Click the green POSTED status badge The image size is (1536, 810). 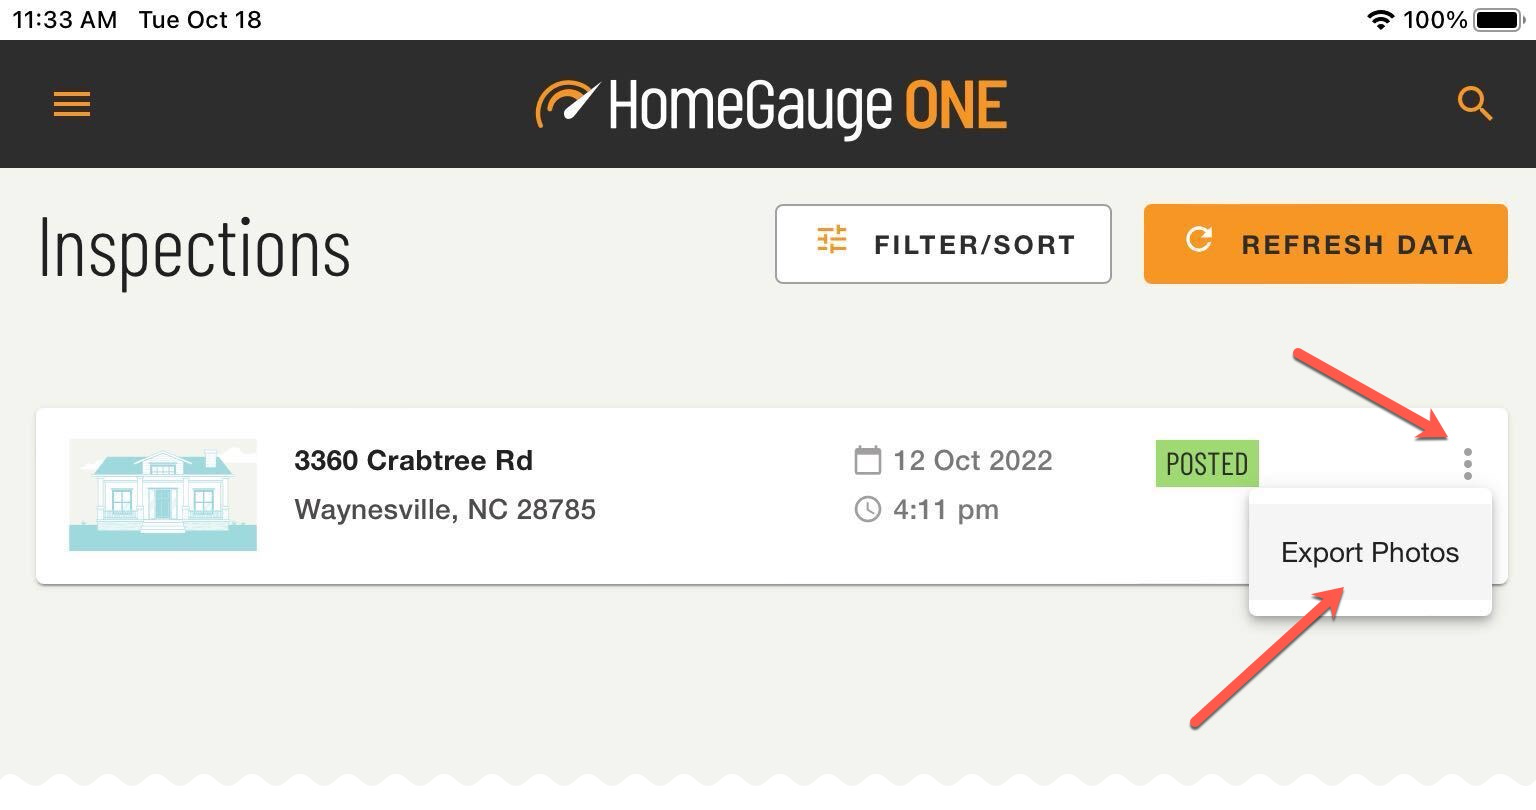[1207, 464]
